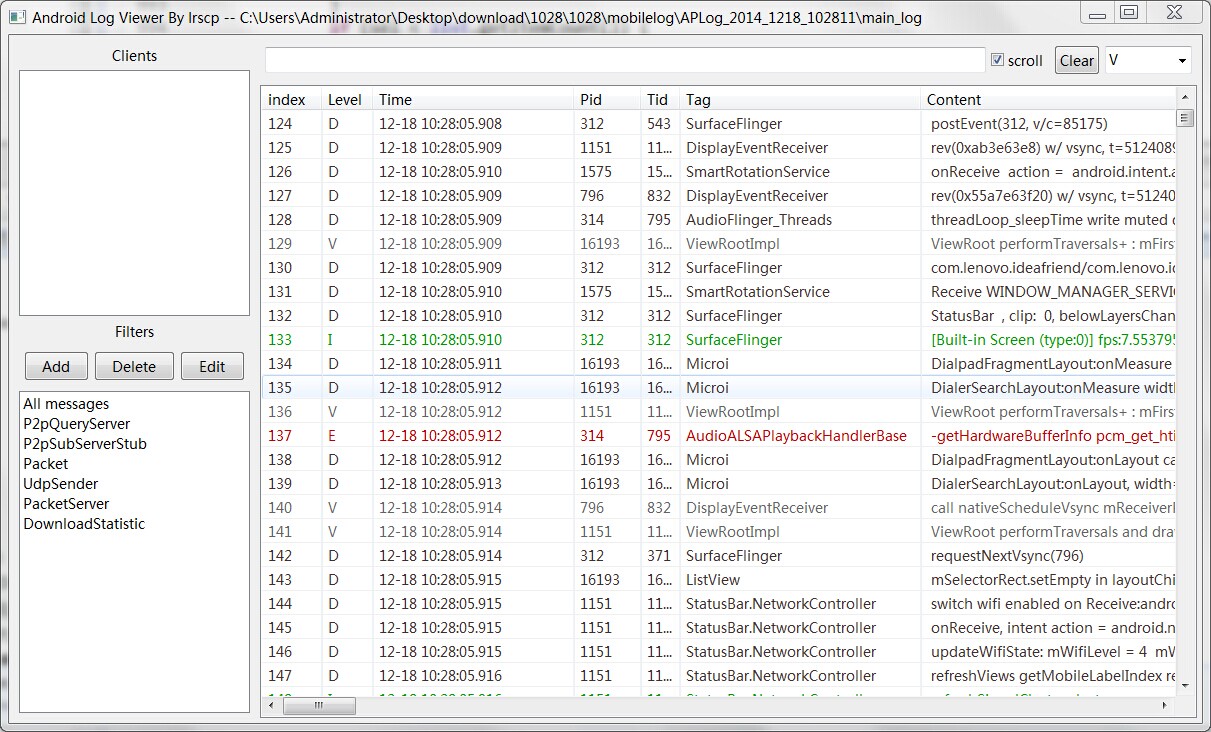Click ListView tag in row 143
This screenshot has height=732, width=1211.
[713, 580]
